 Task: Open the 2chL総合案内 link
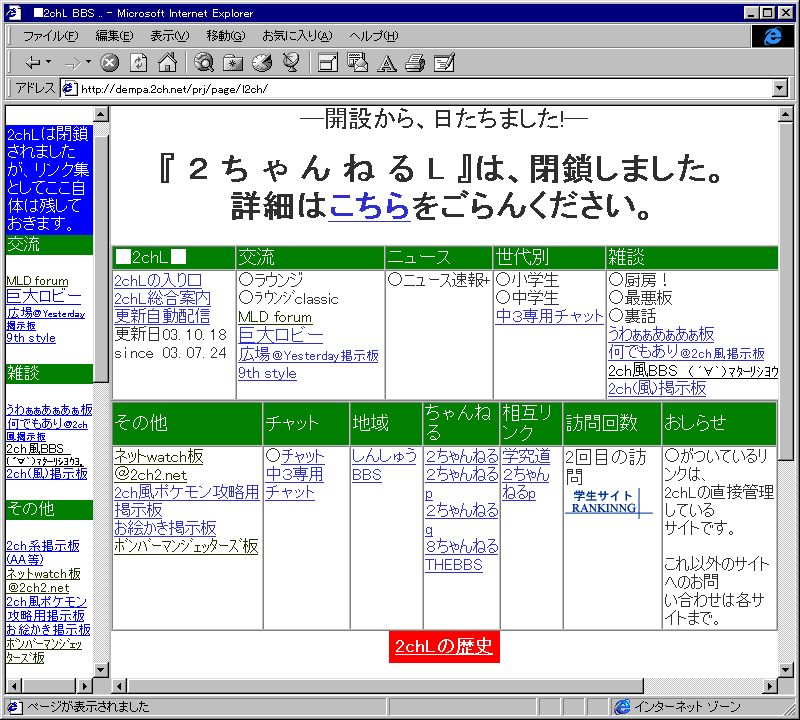click(162, 298)
